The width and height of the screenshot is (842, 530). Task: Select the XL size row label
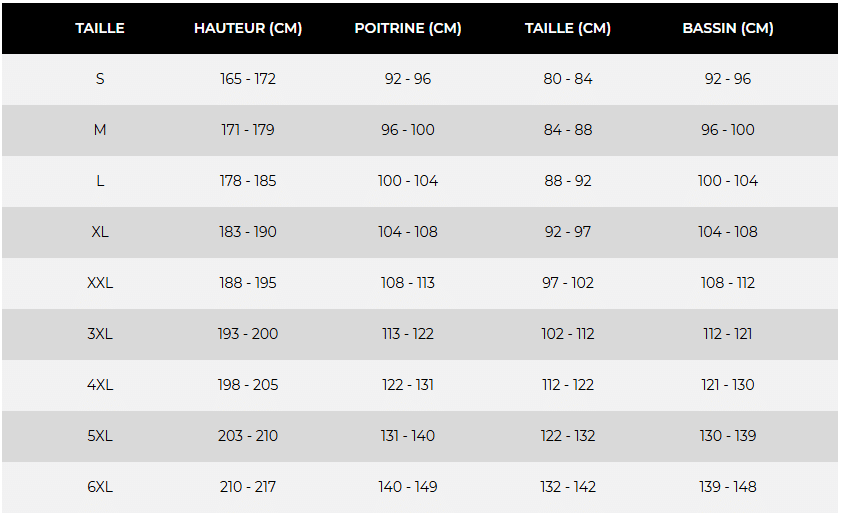pyautogui.click(x=100, y=232)
